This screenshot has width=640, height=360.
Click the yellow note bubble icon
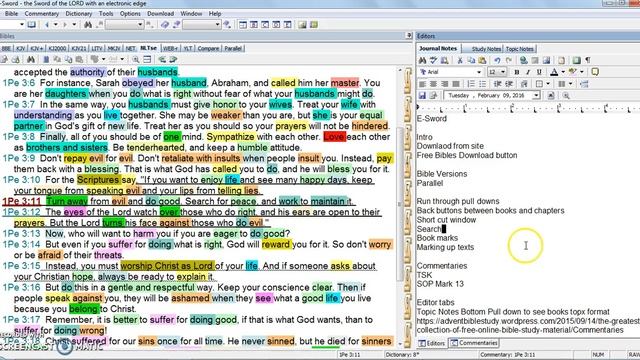[x=595, y=72]
